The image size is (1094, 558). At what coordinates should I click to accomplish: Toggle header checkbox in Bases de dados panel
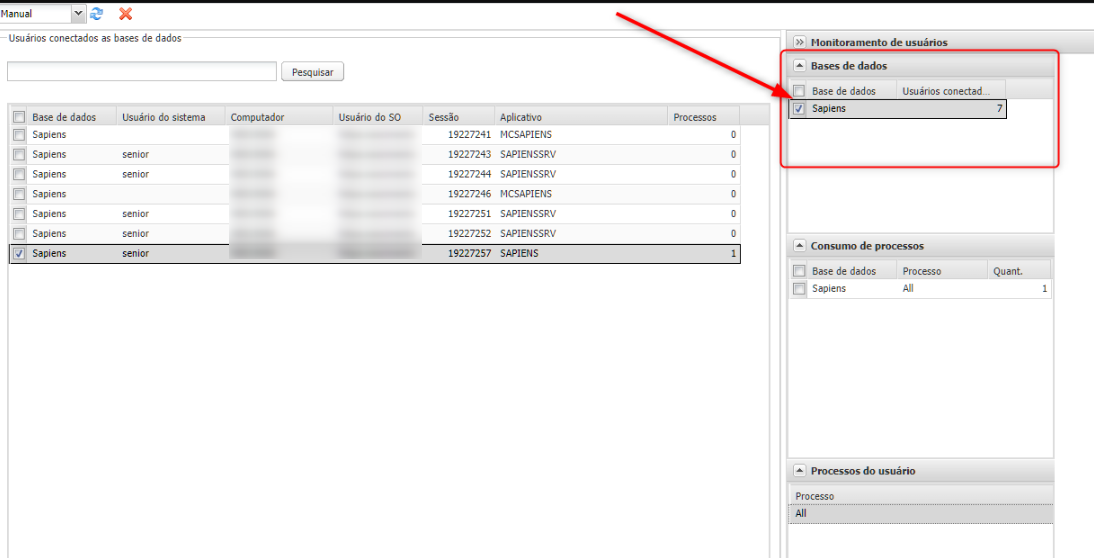pos(799,91)
